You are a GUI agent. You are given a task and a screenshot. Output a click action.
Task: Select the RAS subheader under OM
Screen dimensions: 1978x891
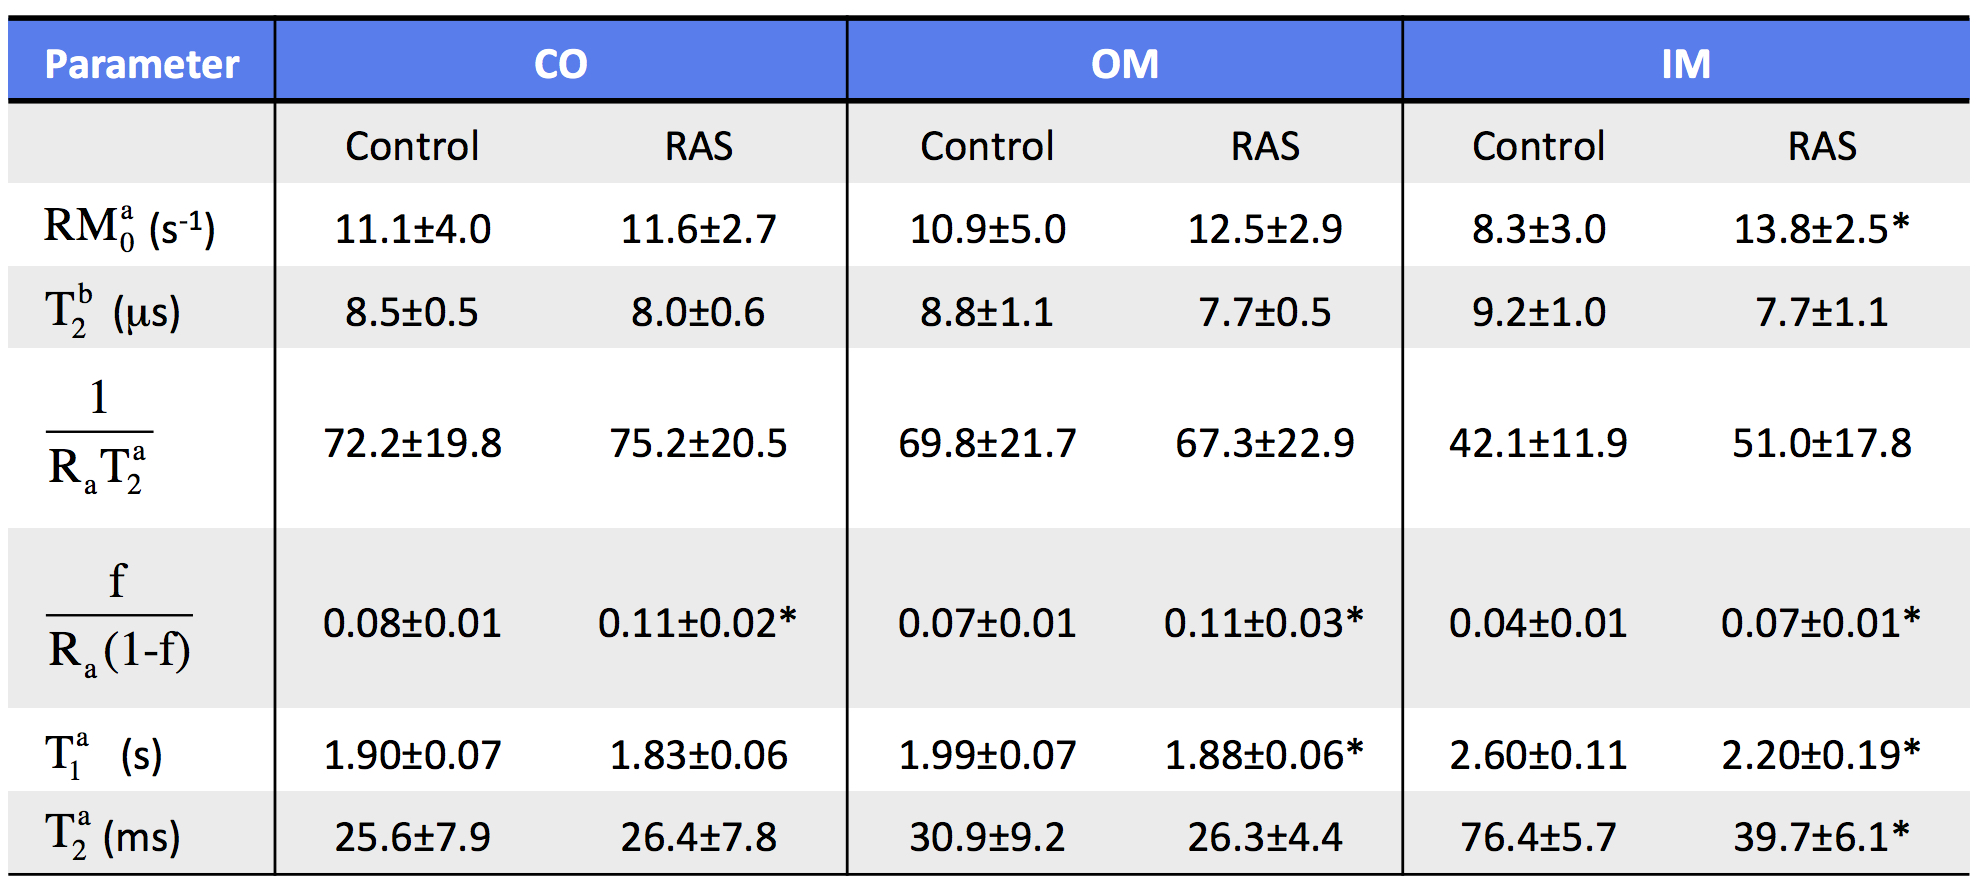[x=1265, y=146]
